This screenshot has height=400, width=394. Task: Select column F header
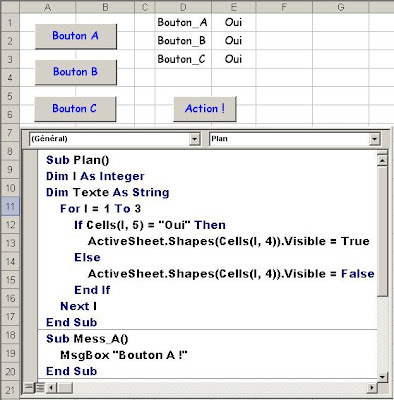point(284,7)
